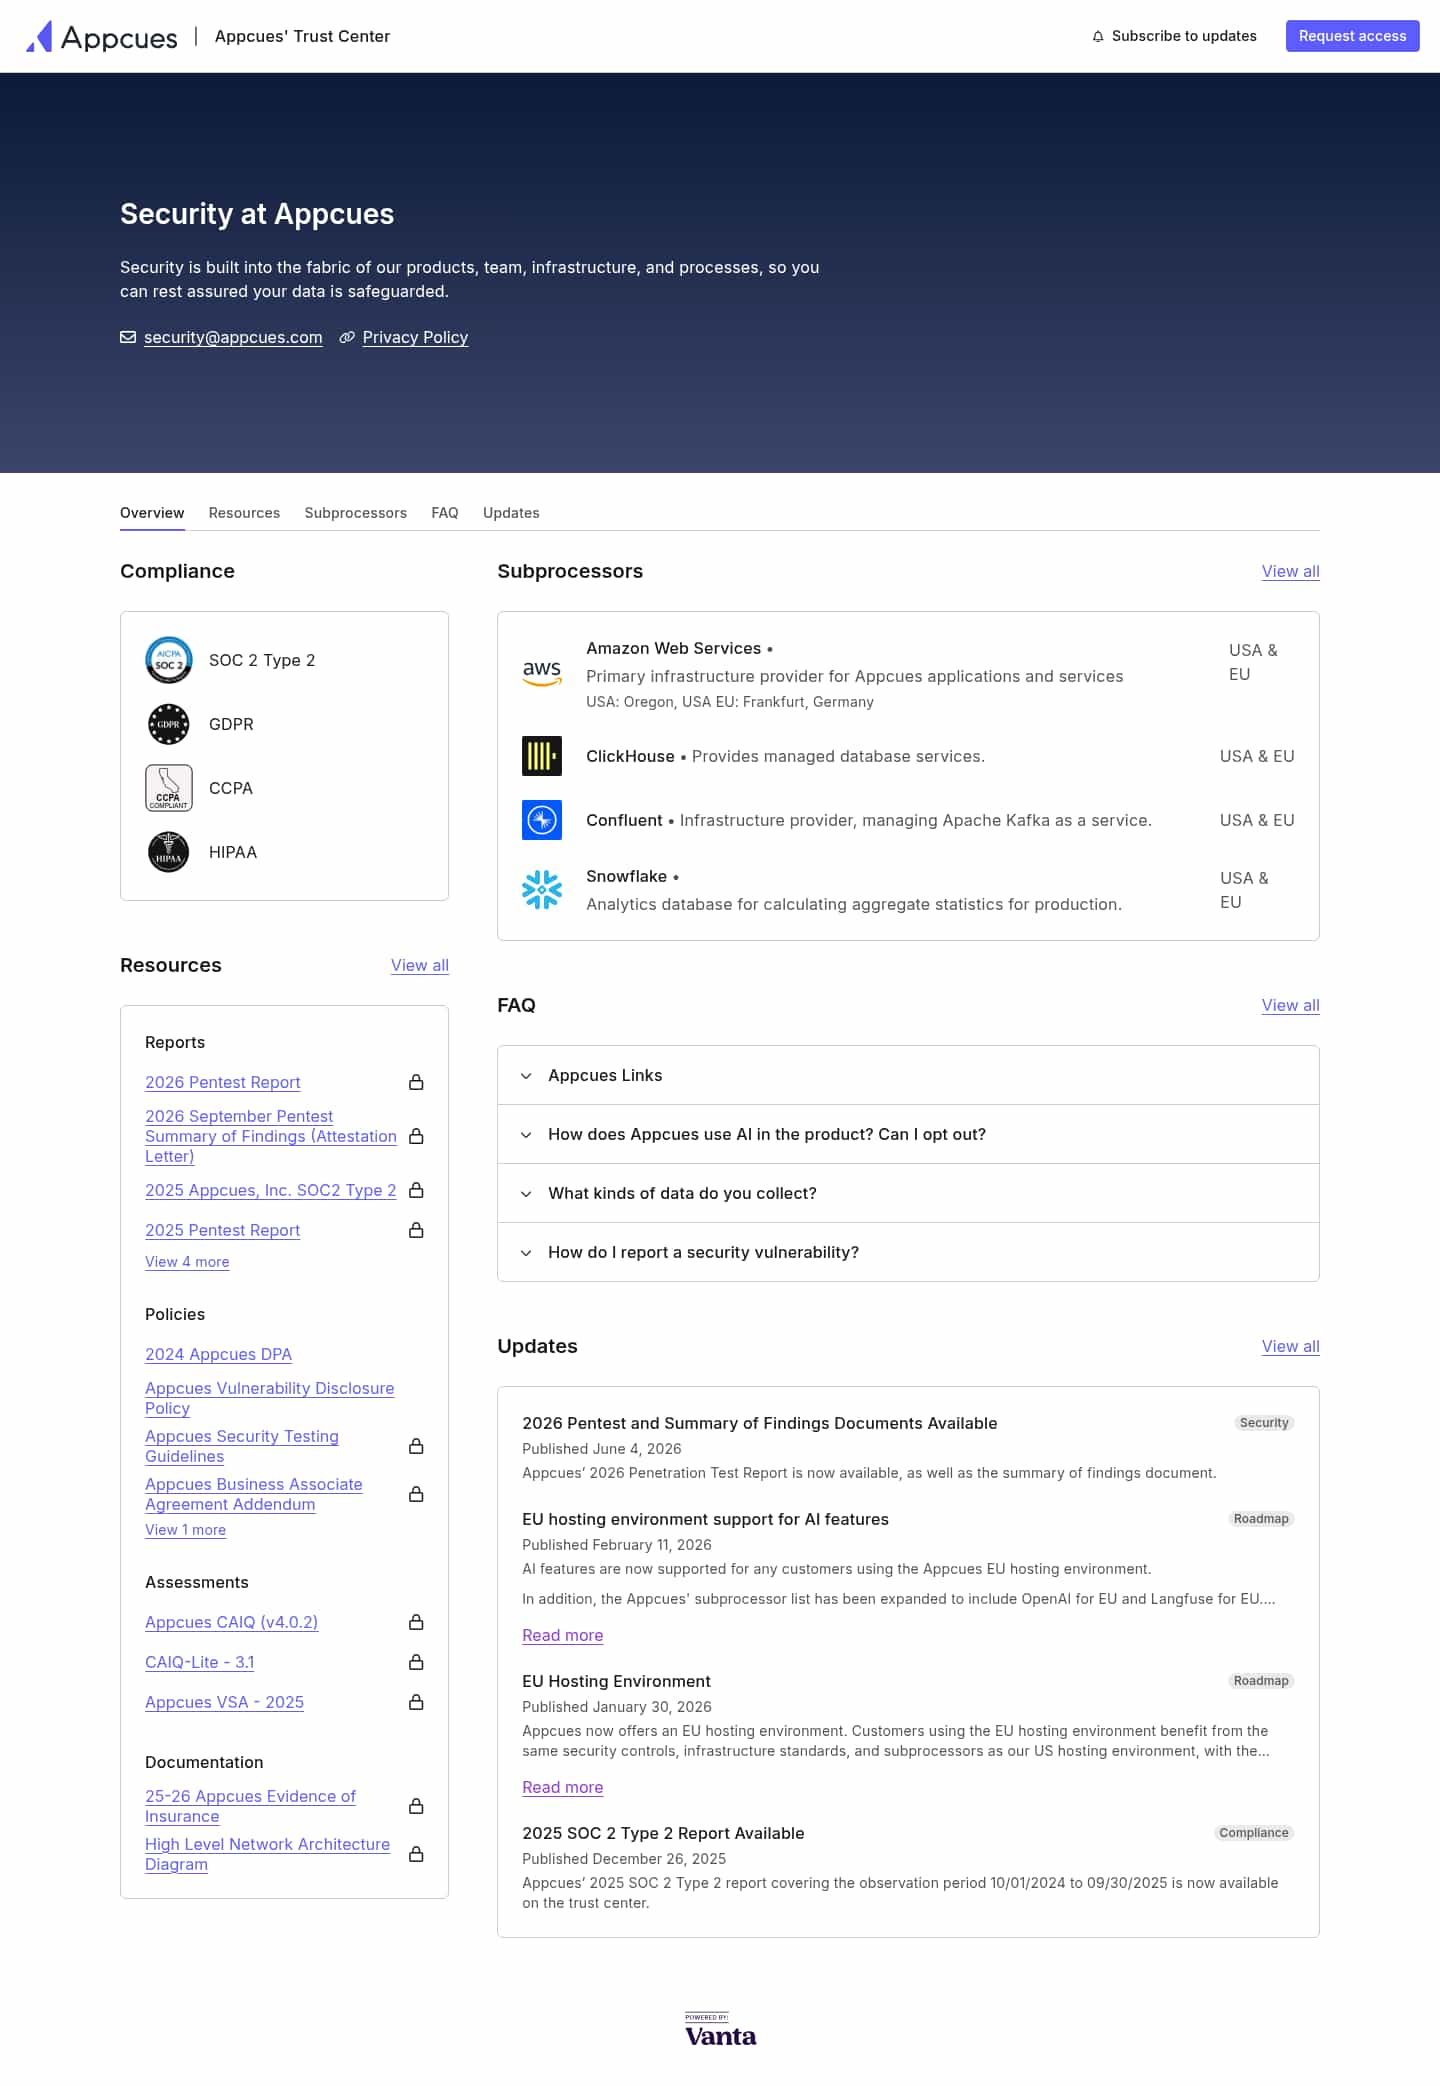Open View 4 more reports link
This screenshot has height=2086, width=1440.
(187, 1262)
